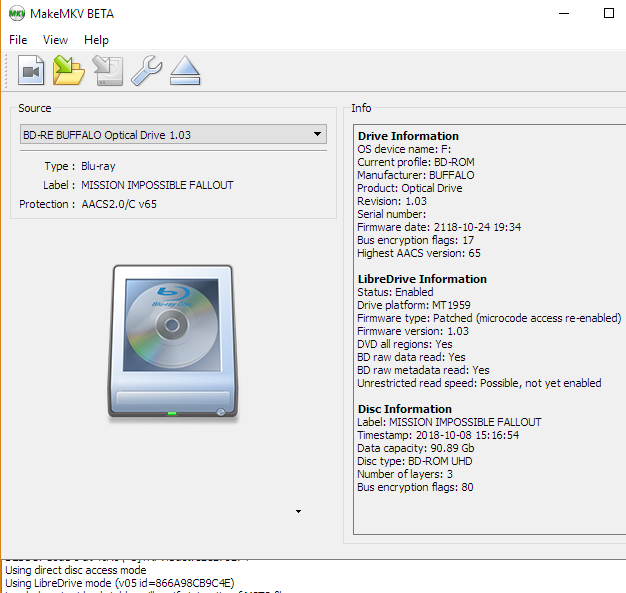The width and height of the screenshot is (626, 593).
Task: Click the 'Manufacturer: BUFFALO' line
Action: 416,175
